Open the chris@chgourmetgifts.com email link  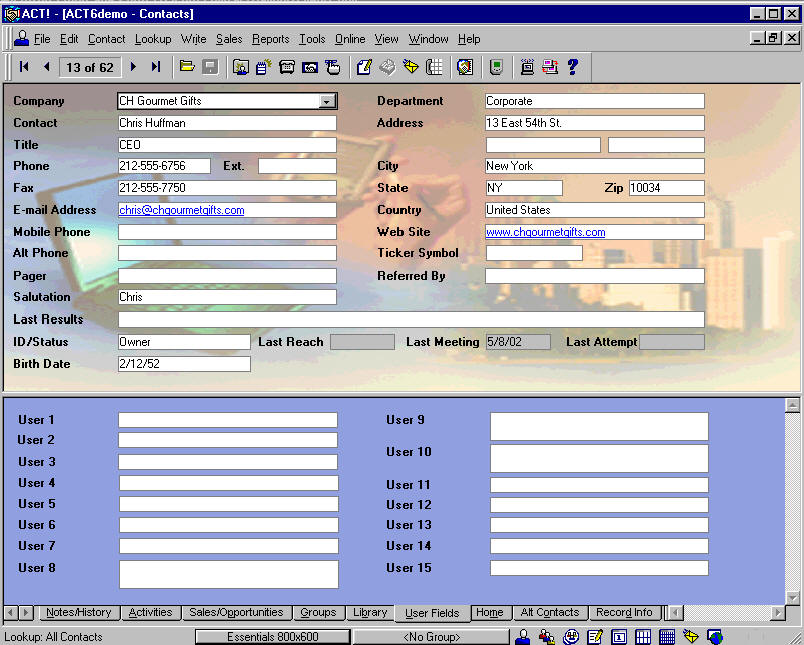pyautogui.click(x=182, y=210)
